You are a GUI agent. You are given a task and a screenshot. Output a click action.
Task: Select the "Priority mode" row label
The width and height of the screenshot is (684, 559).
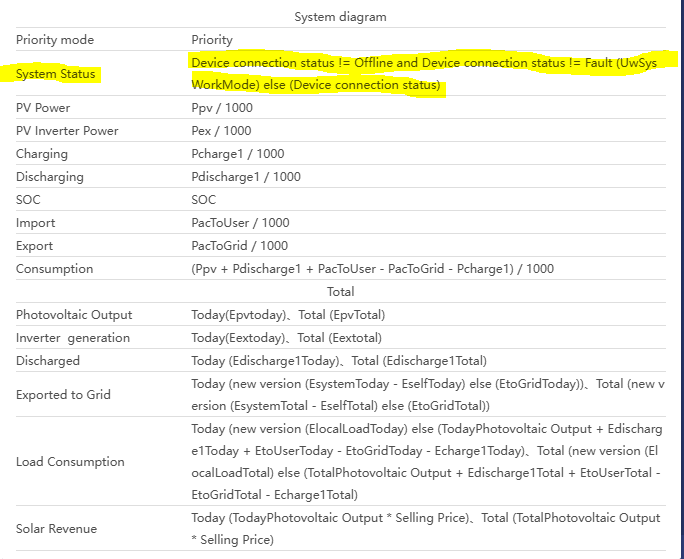55,40
